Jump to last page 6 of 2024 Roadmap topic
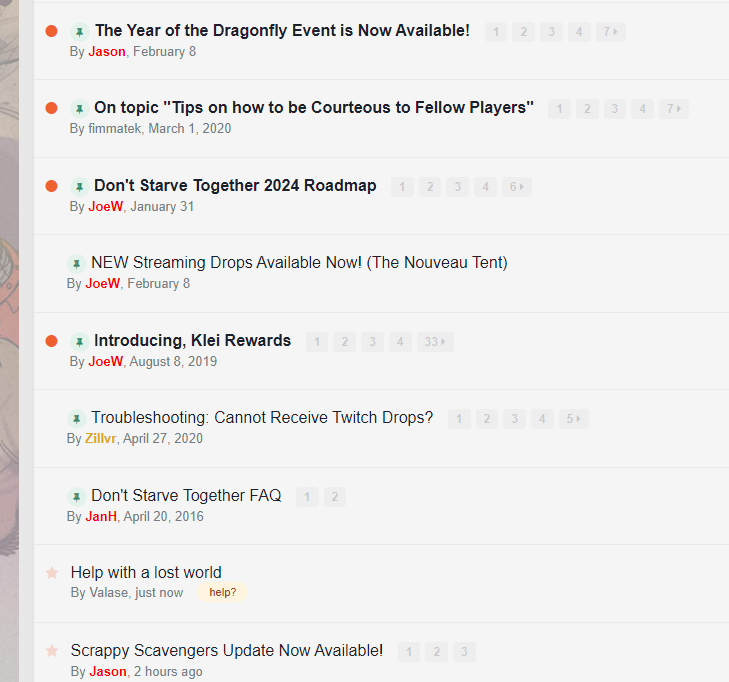 (516, 187)
